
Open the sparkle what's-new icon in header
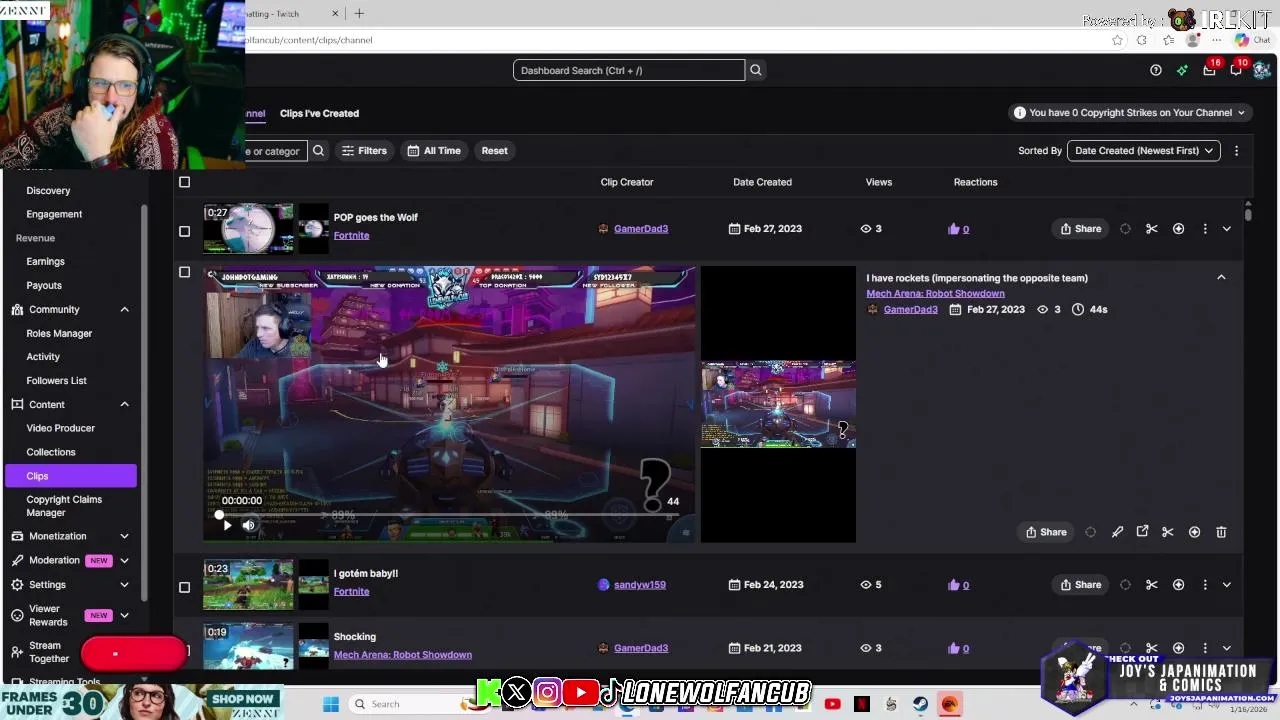point(1182,70)
